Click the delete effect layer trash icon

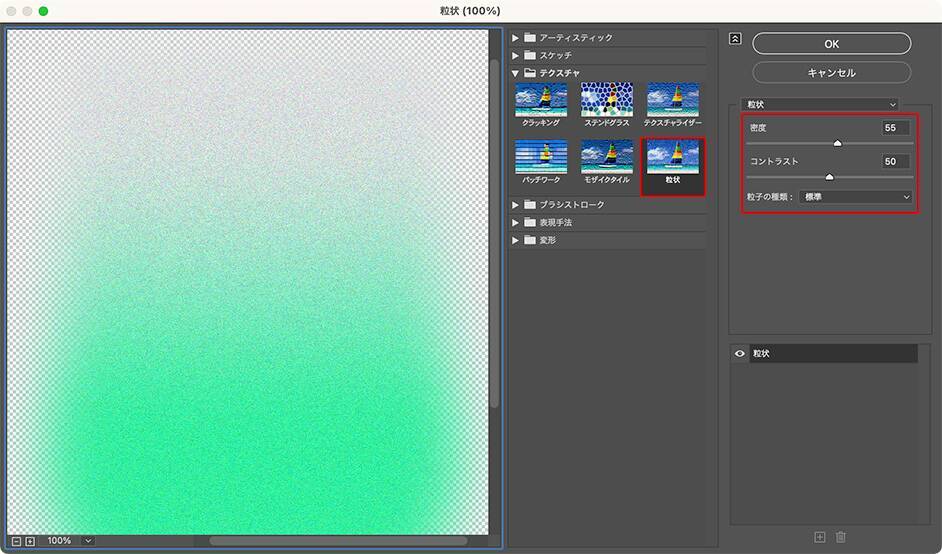[x=840, y=537]
